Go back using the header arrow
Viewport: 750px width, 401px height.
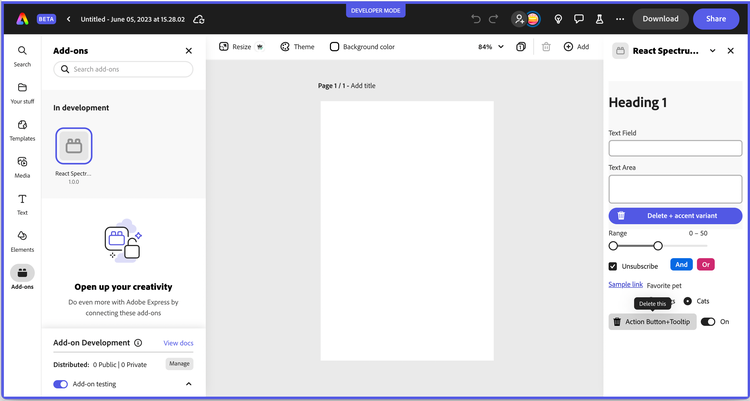pos(68,19)
